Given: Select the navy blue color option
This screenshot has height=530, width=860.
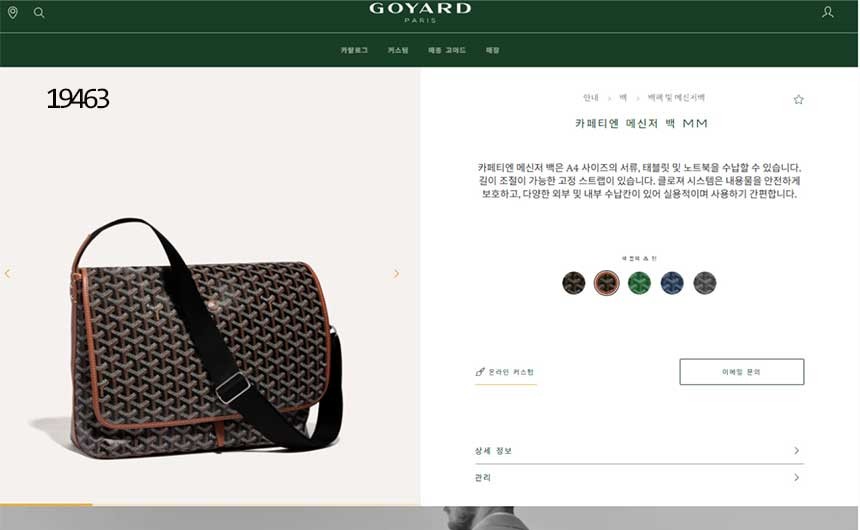Looking at the screenshot, I should point(672,283).
